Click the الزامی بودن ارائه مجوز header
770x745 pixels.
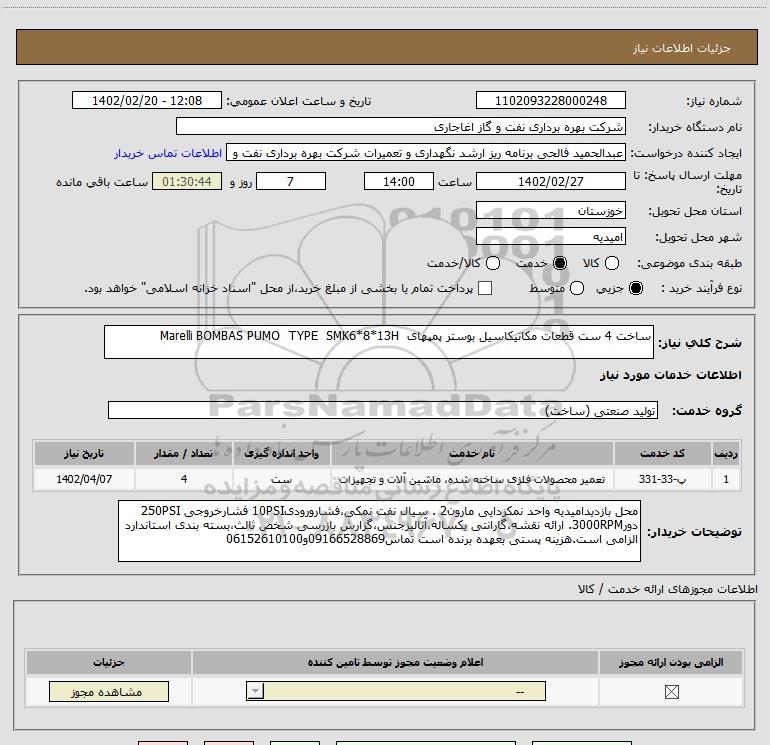671,662
